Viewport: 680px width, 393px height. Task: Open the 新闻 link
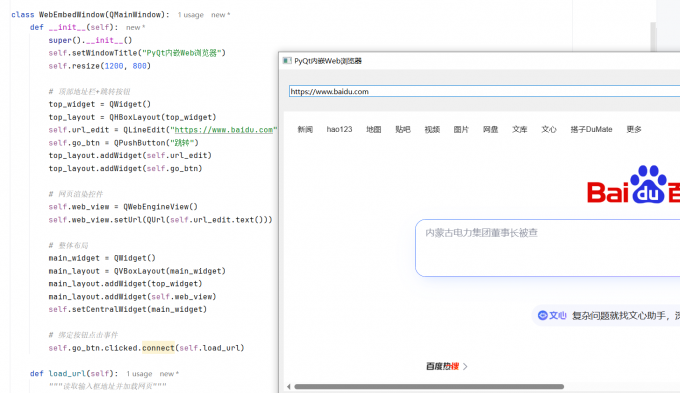click(305, 129)
